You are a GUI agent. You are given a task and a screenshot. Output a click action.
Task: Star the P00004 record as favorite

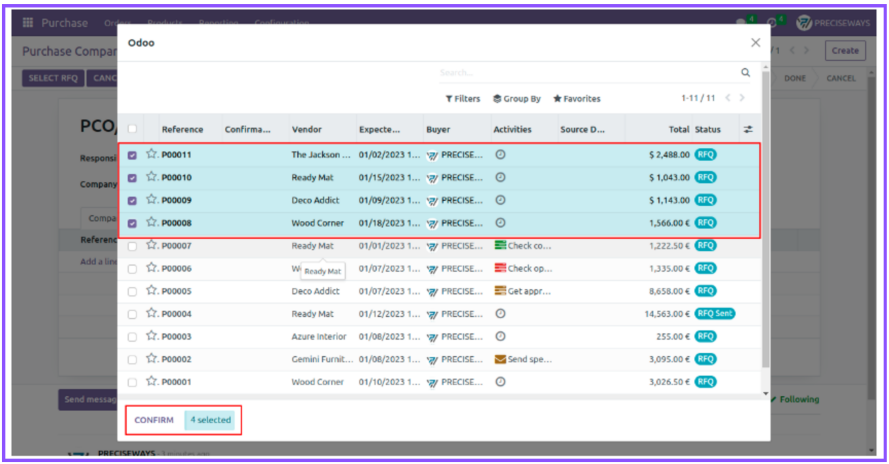coord(152,313)
